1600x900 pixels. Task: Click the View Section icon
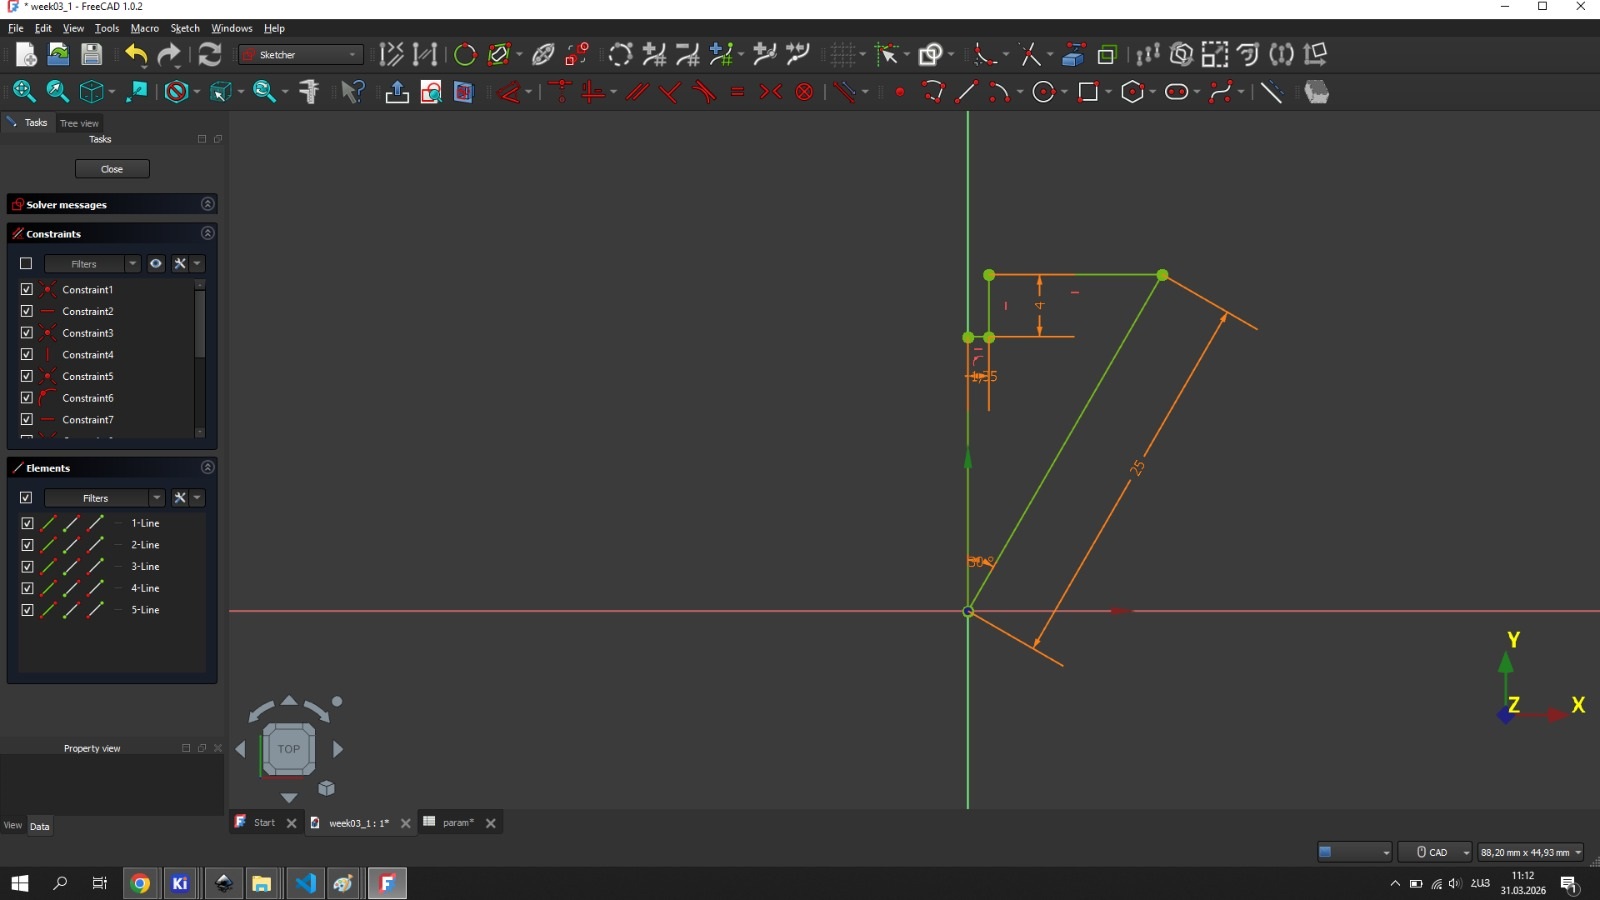[x=463, y=92]
